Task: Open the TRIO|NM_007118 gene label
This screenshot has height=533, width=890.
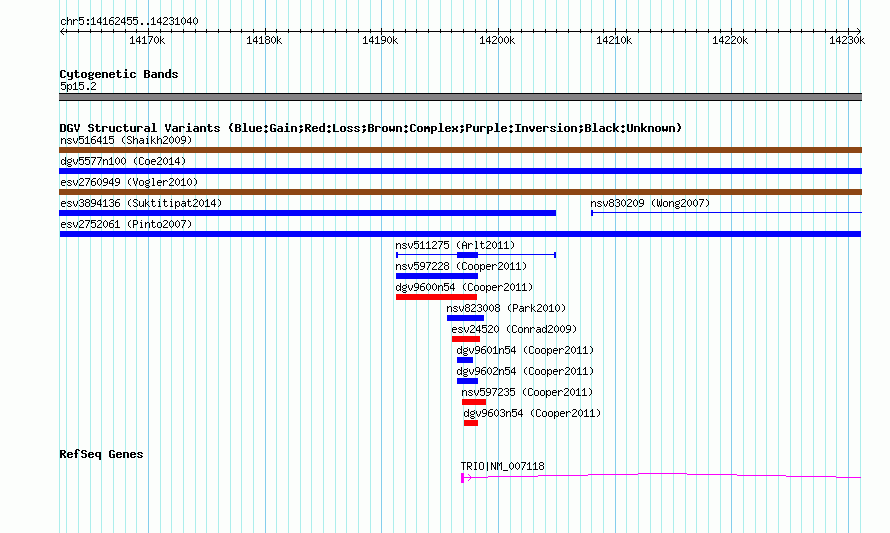Action: [x=502, y=466]
